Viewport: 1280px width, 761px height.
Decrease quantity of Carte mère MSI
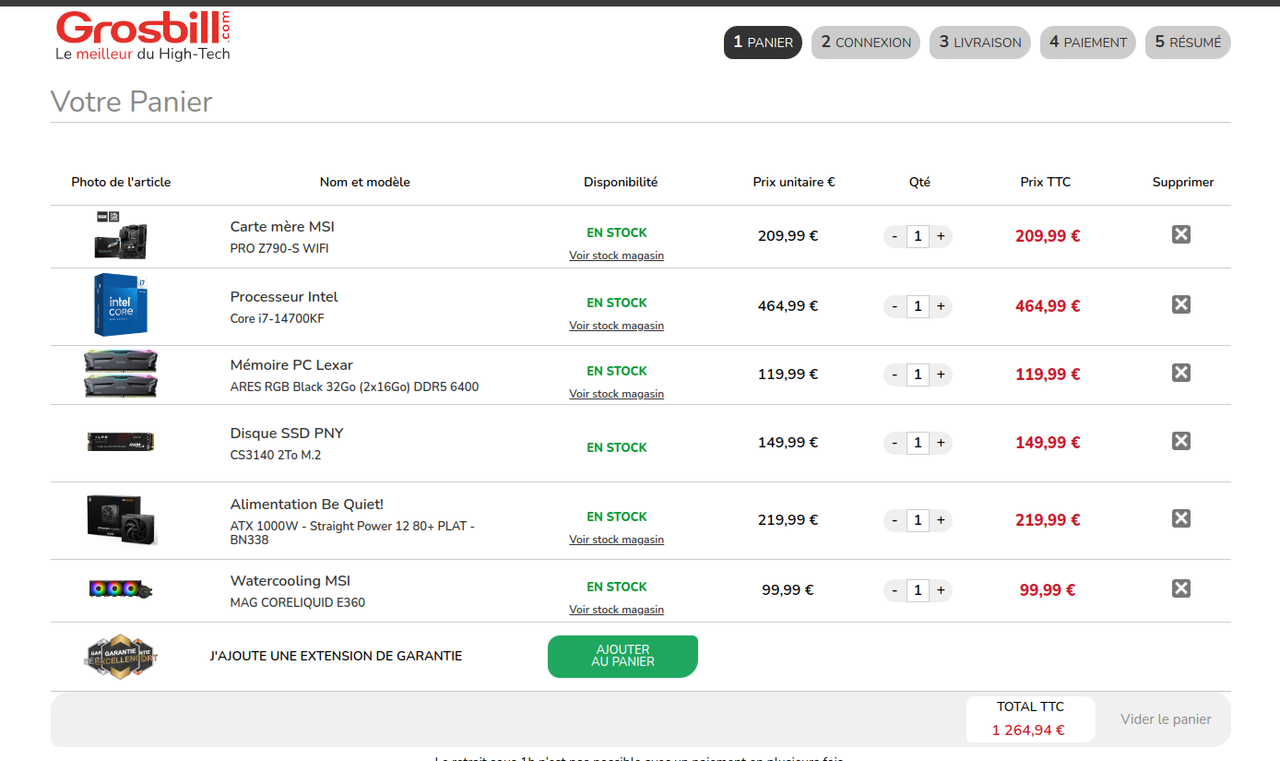(895, 236)
